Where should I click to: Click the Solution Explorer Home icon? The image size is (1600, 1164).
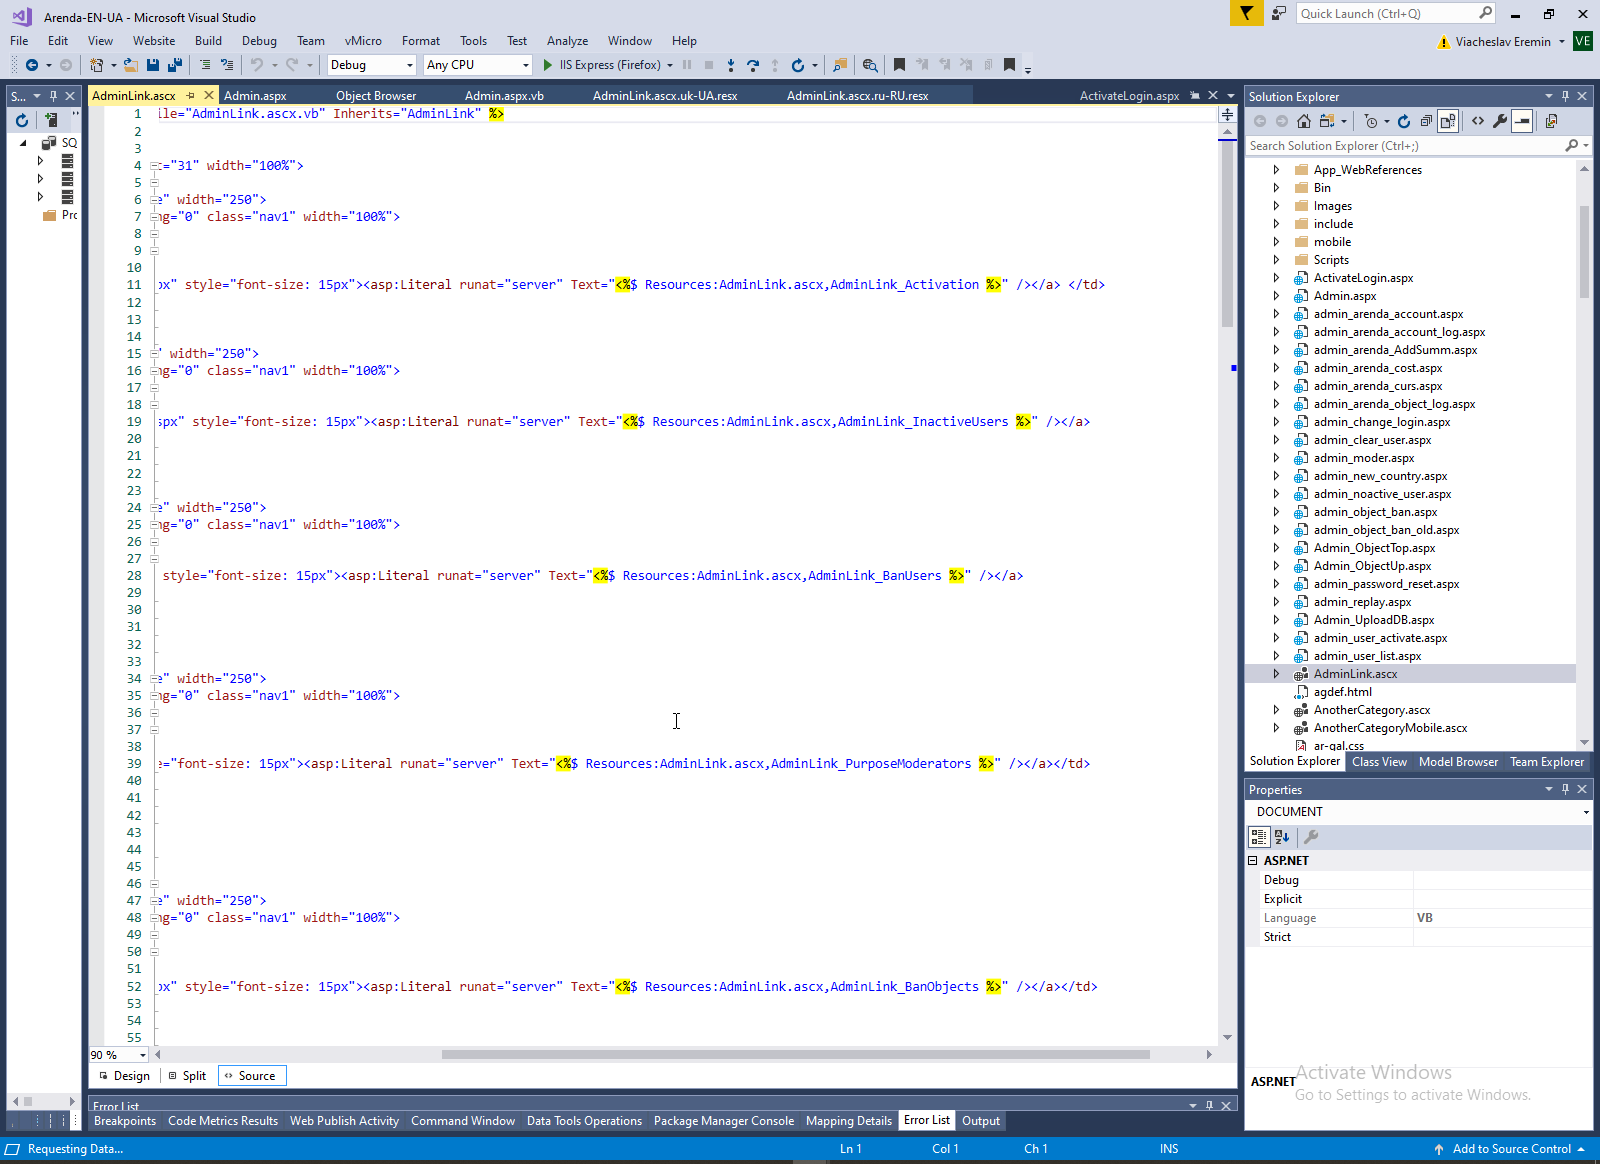coord(1304,121)
